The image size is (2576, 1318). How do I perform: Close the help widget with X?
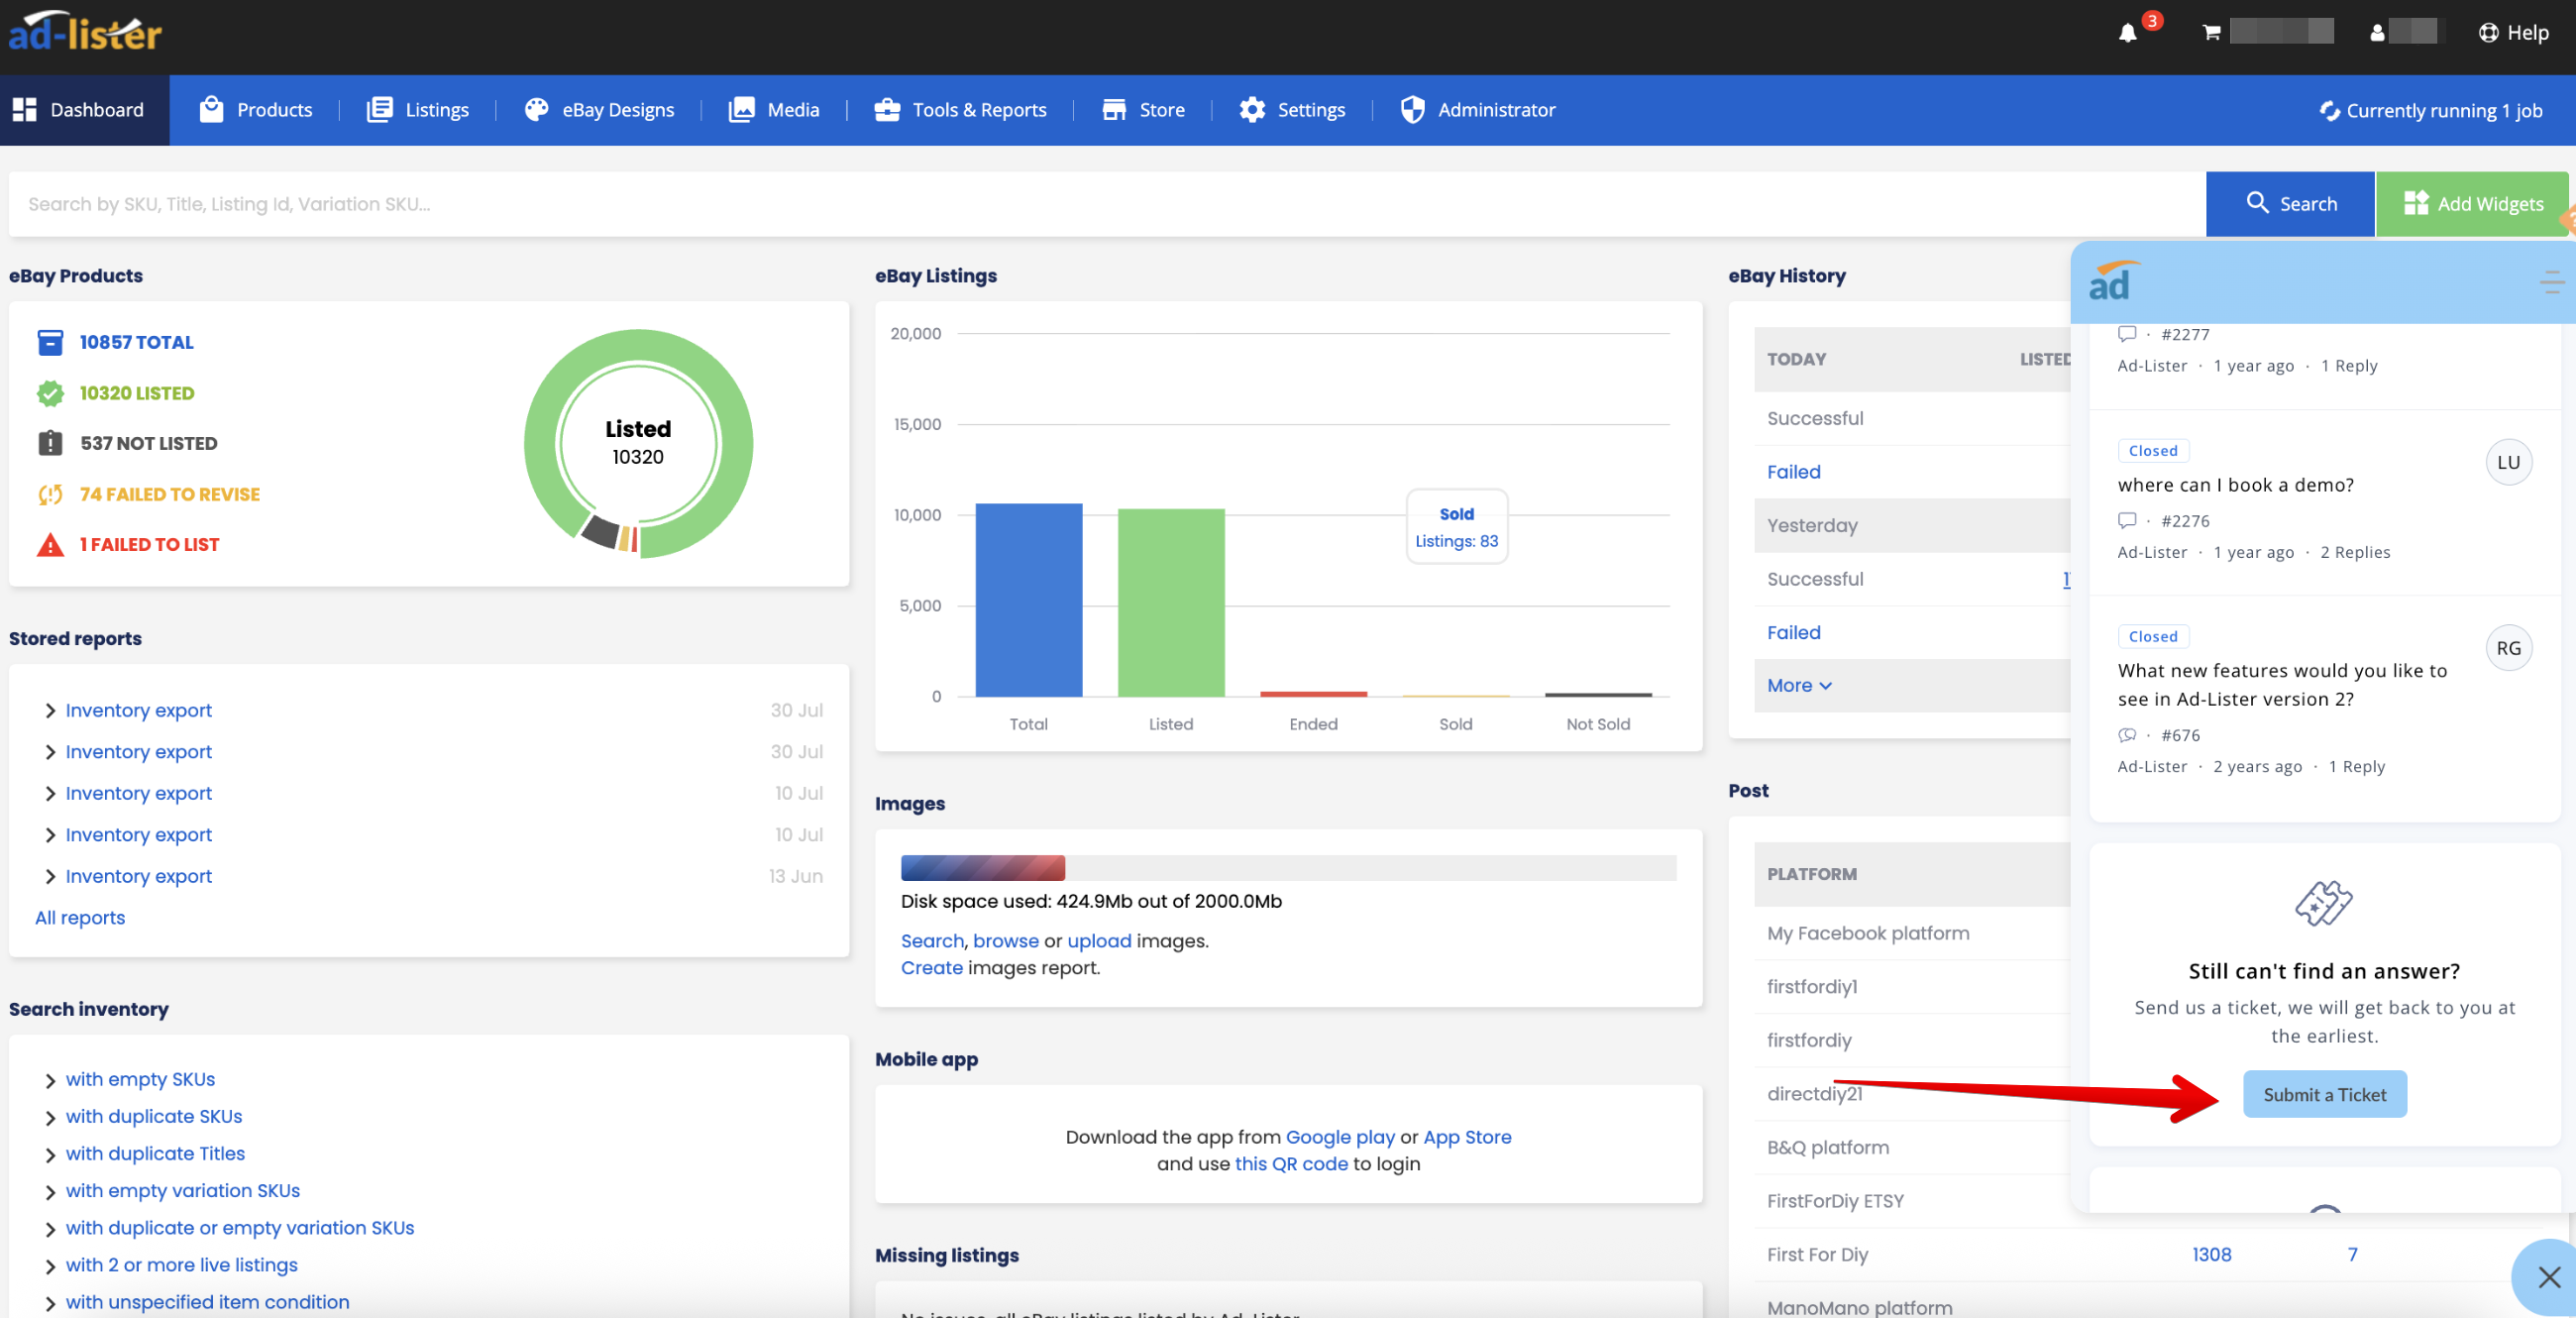point(2548,1276)
